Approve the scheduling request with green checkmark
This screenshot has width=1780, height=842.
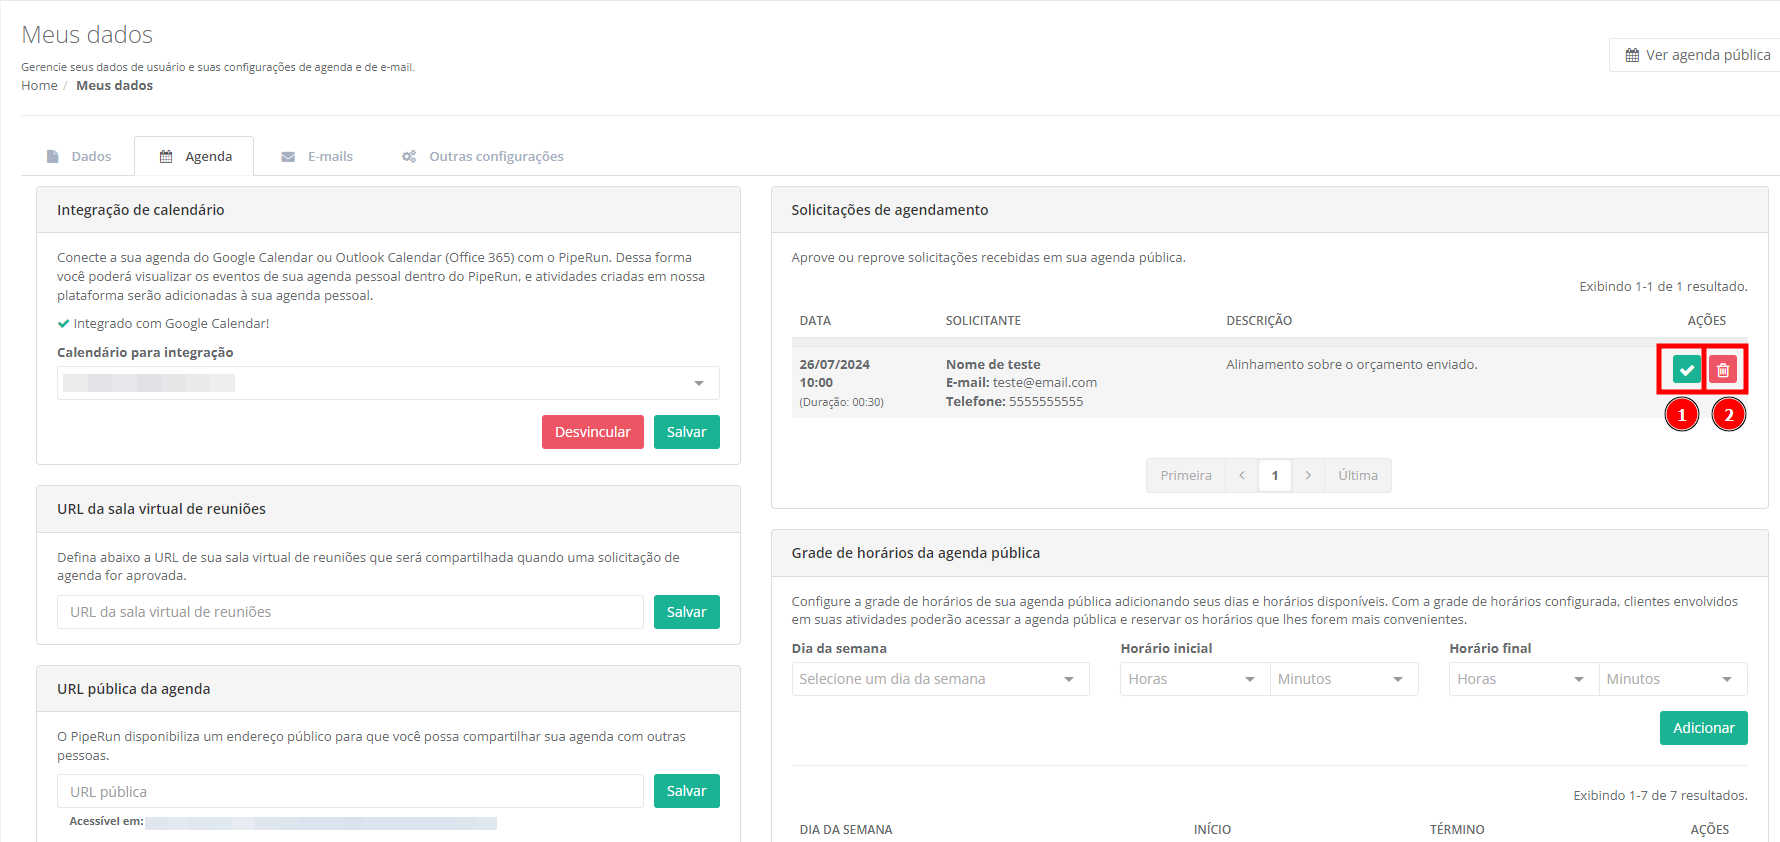[x=1686, y=370]
